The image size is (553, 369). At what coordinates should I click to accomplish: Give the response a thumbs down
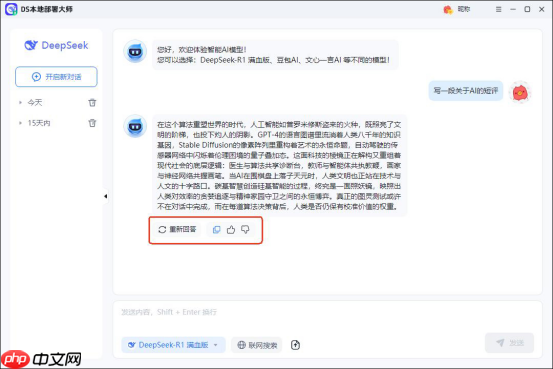pos(245,230)
